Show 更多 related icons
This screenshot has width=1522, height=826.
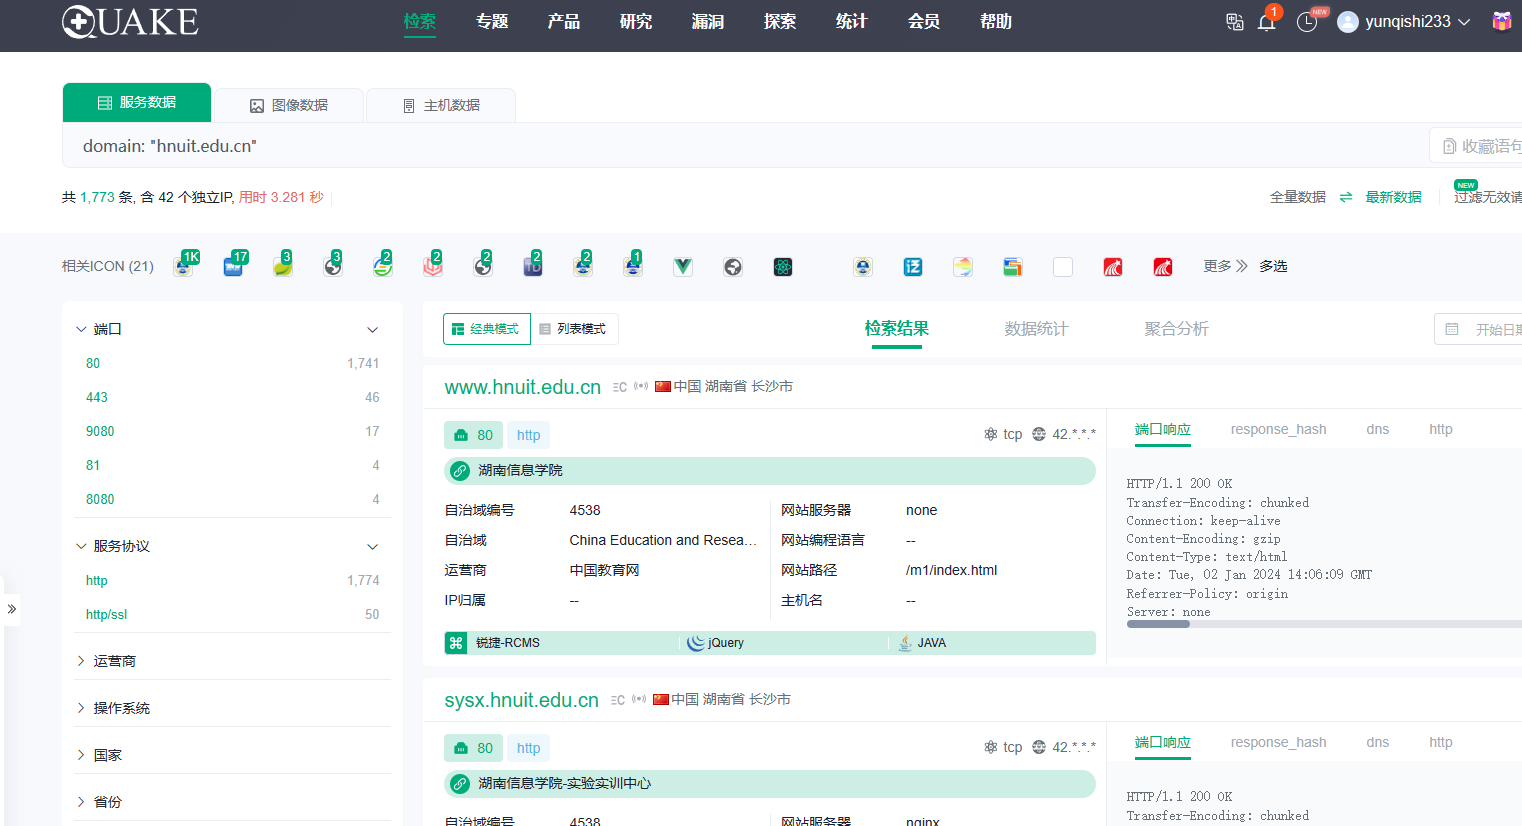pyautogui.click(x=1225, y=266)
